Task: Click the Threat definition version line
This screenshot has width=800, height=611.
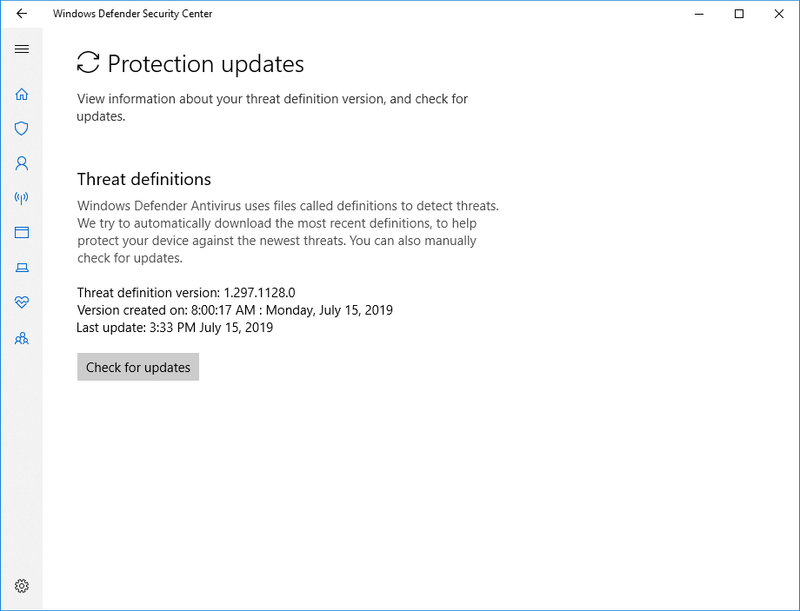Action: click(x=186, y=293)
